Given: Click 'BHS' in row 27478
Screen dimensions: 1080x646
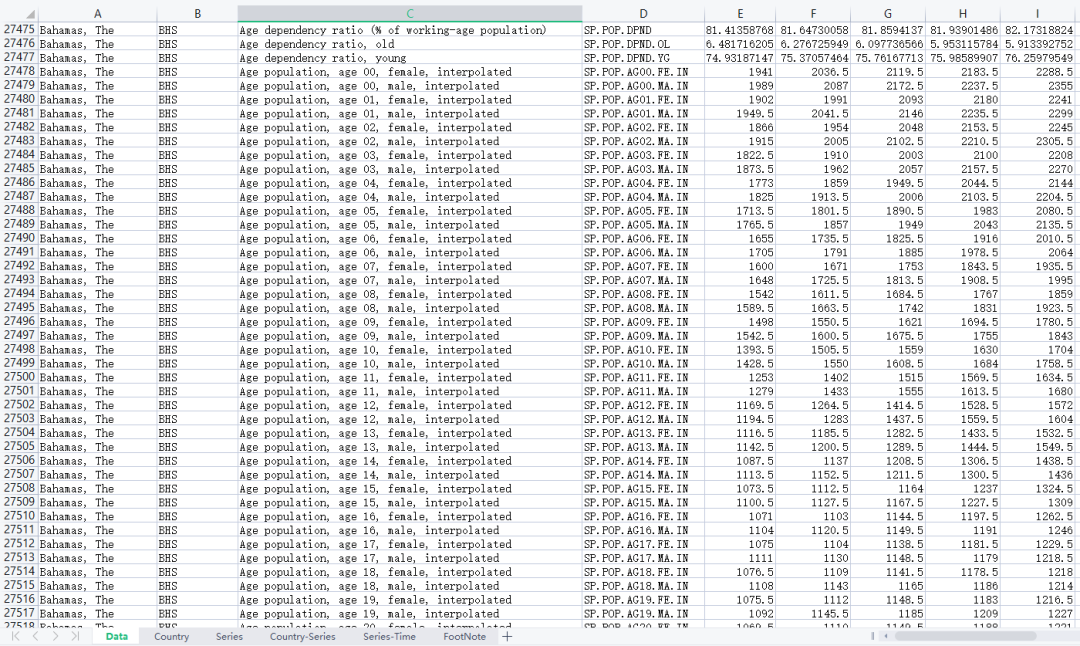Looking at the screenshot, I should (197, 72).
